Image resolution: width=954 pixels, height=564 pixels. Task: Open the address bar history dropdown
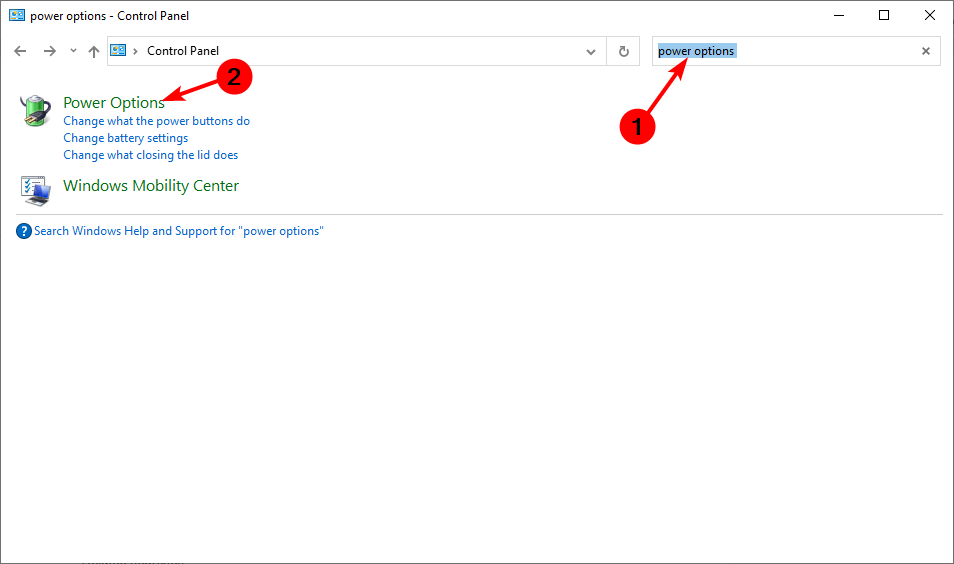point(590,52)
